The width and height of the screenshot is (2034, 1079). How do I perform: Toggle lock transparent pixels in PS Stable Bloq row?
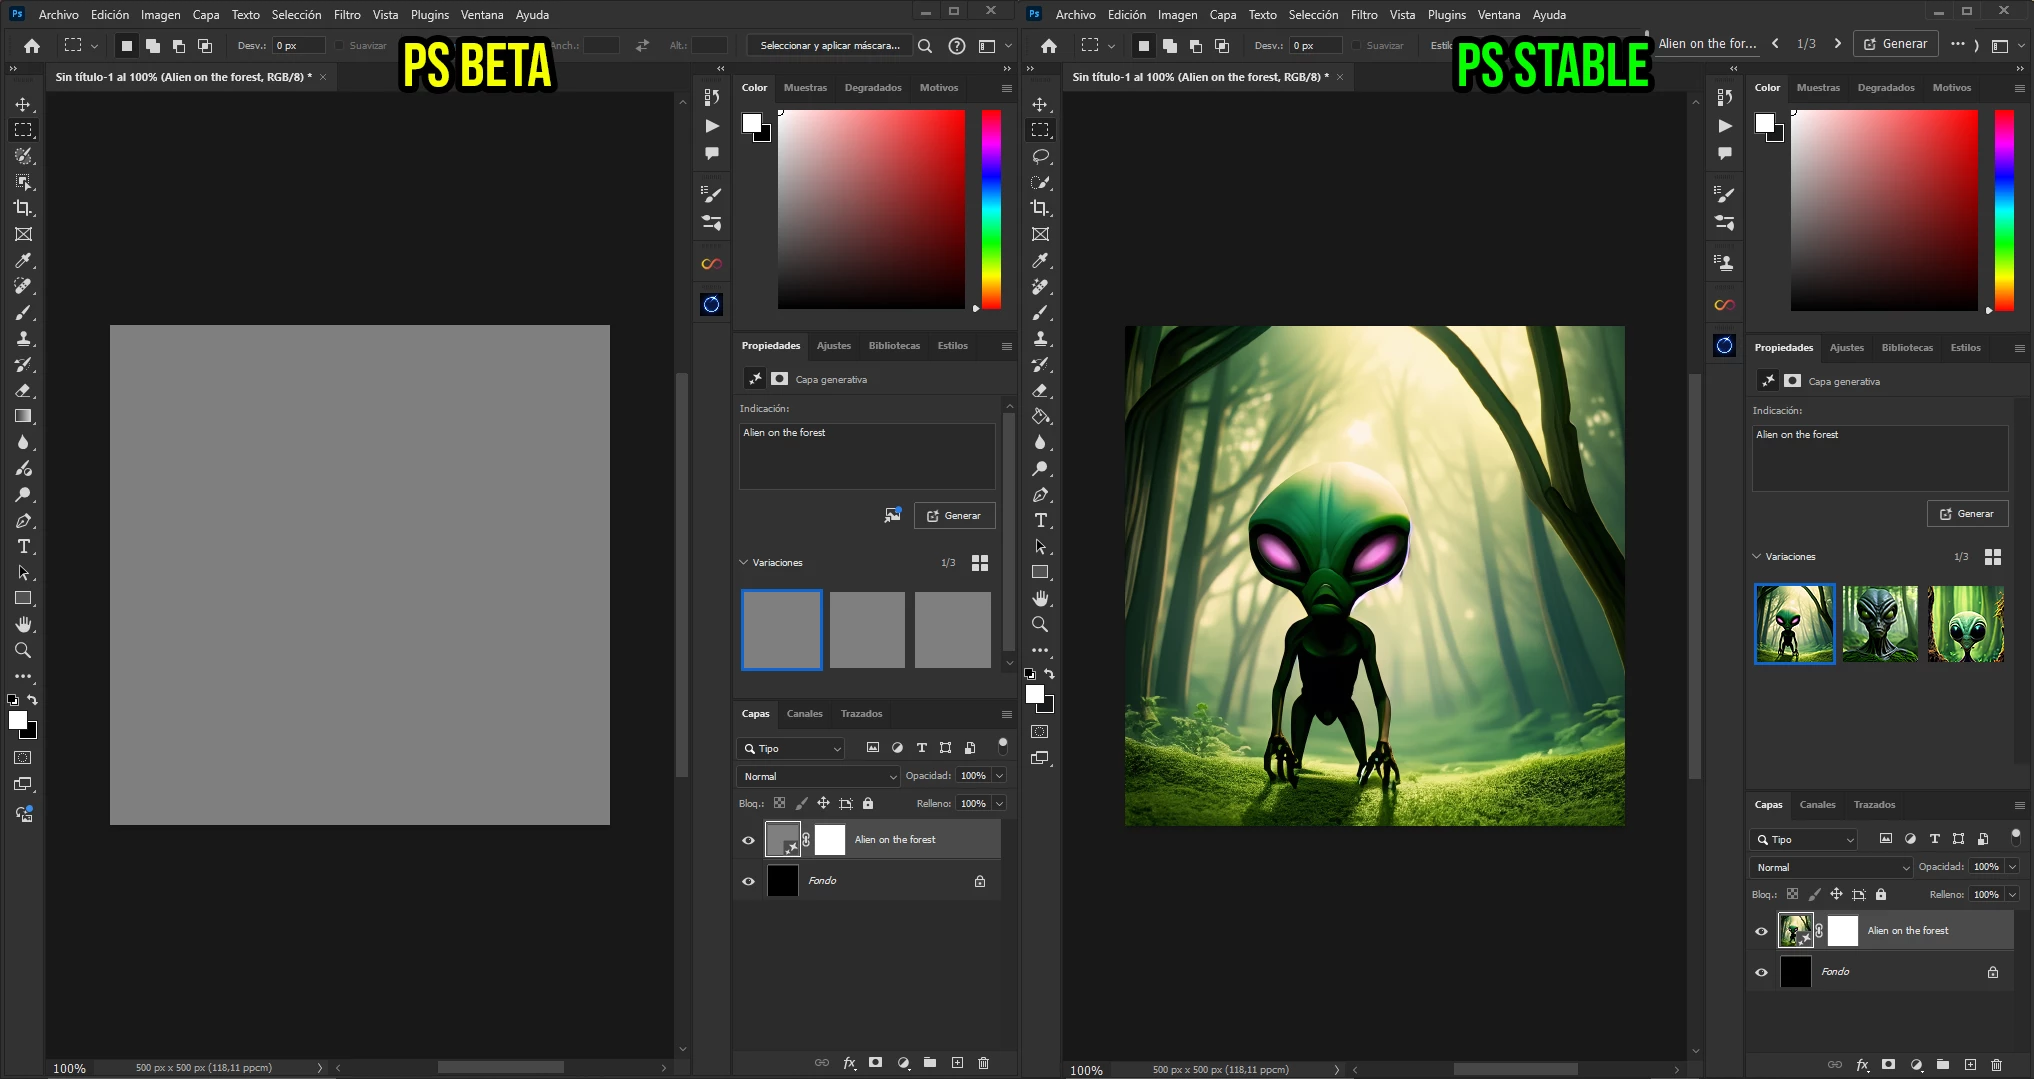point(1792,894)
